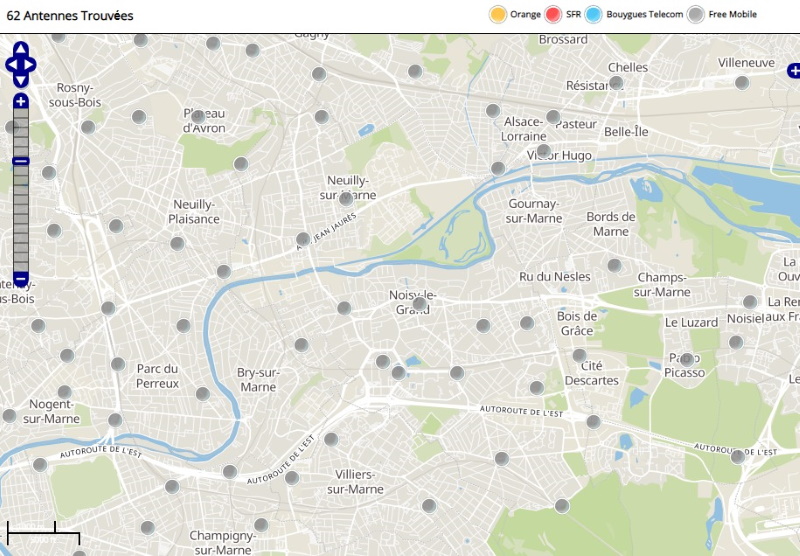The width and height of the screenshot is (800, 556).
Task: Expand the layer switcher plus on right edge
Action: pos(794,70)
